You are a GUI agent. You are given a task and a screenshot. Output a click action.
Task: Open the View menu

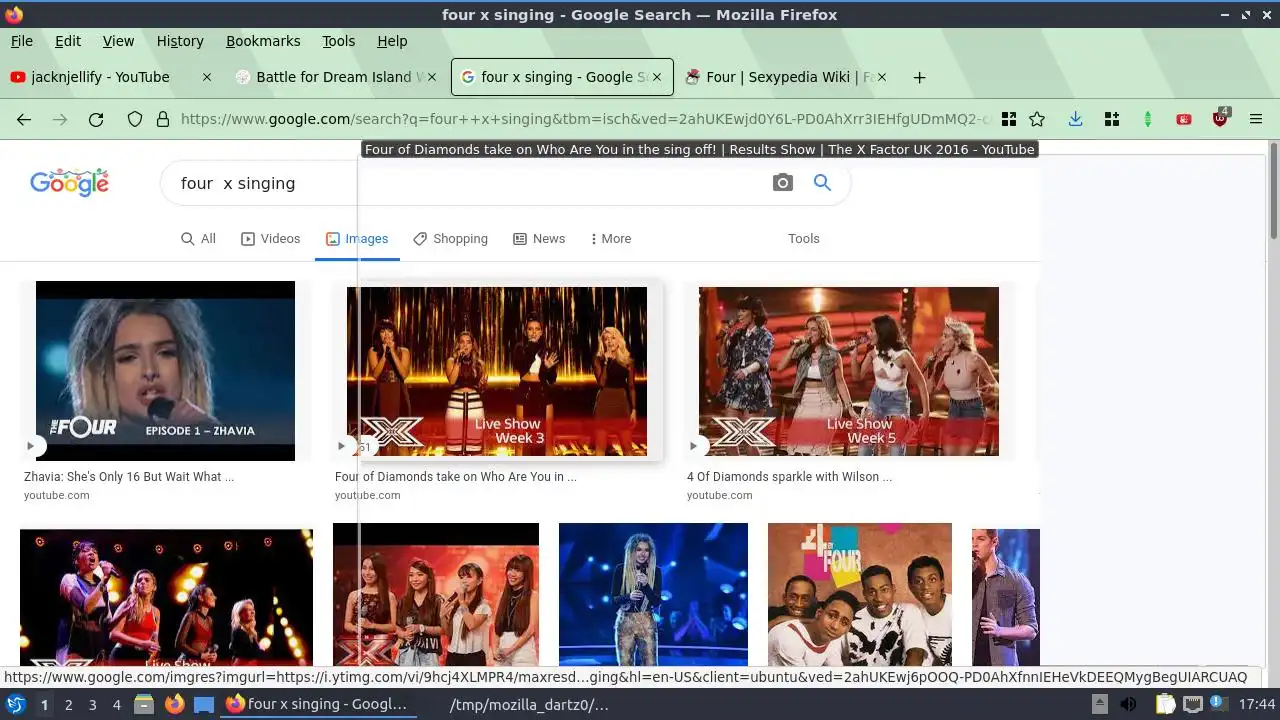(118, 41)
